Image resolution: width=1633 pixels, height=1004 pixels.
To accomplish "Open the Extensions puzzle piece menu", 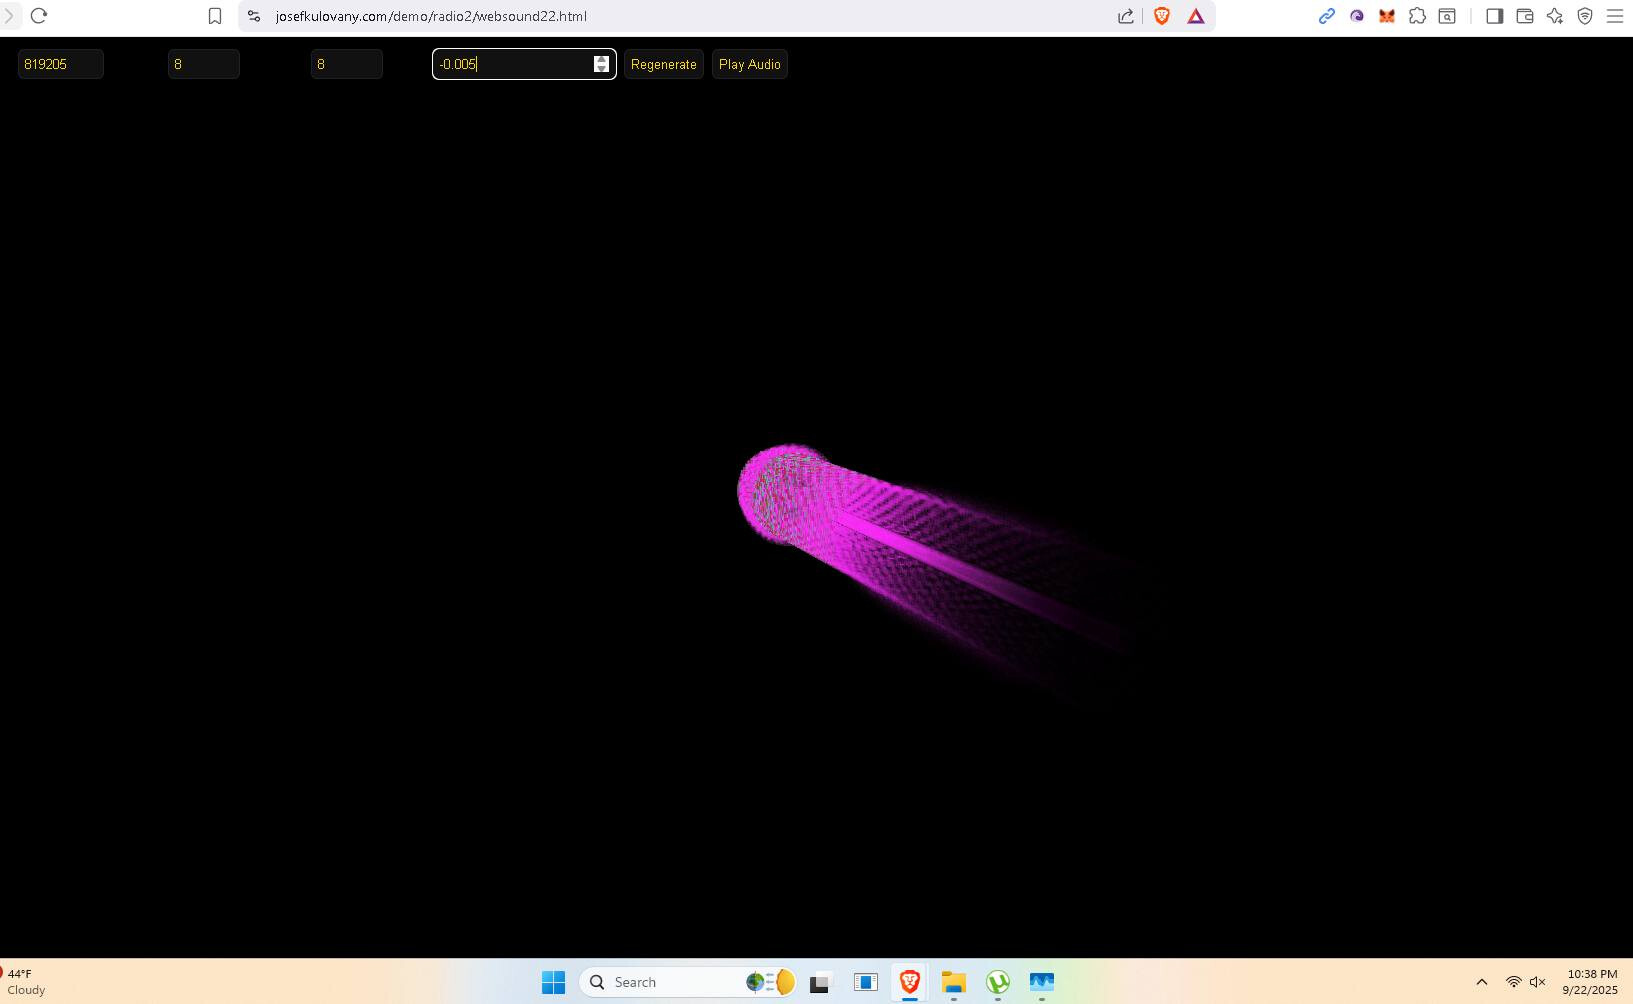I will (1417, 16).
